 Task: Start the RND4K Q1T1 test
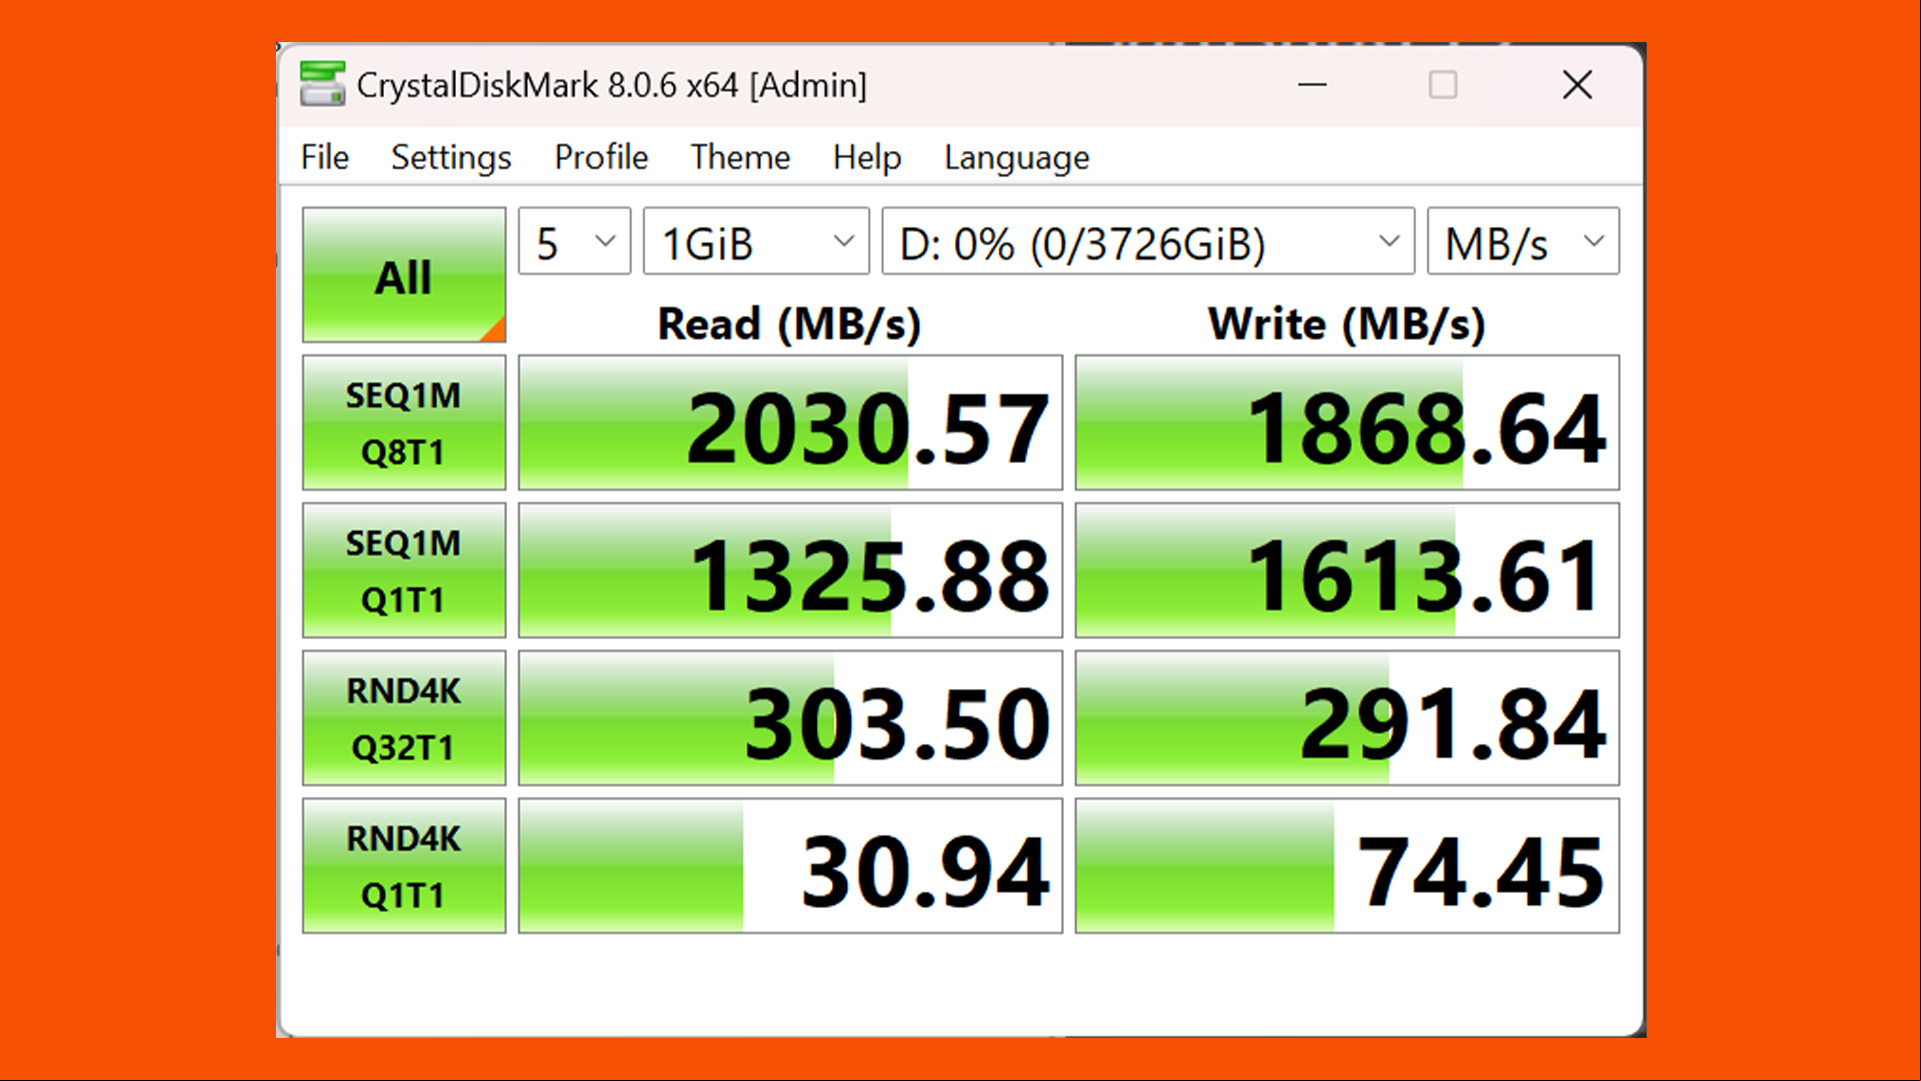click(404, 866)
